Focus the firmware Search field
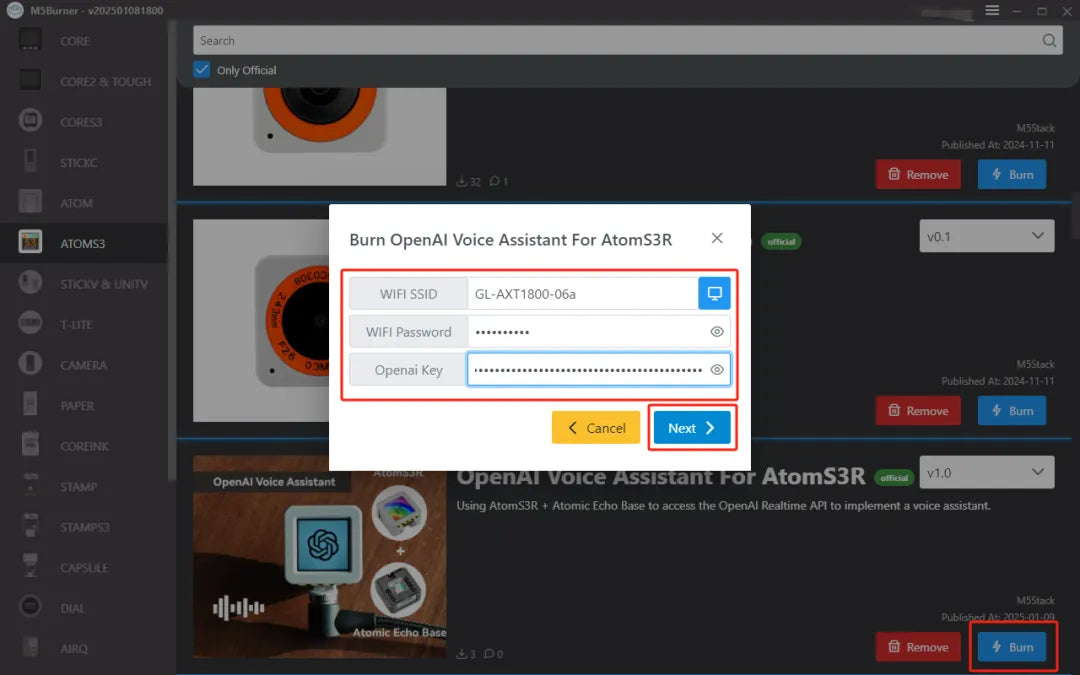Image resolution: width=1080 pixels, height=675 pixels. (x=627, y=41)
